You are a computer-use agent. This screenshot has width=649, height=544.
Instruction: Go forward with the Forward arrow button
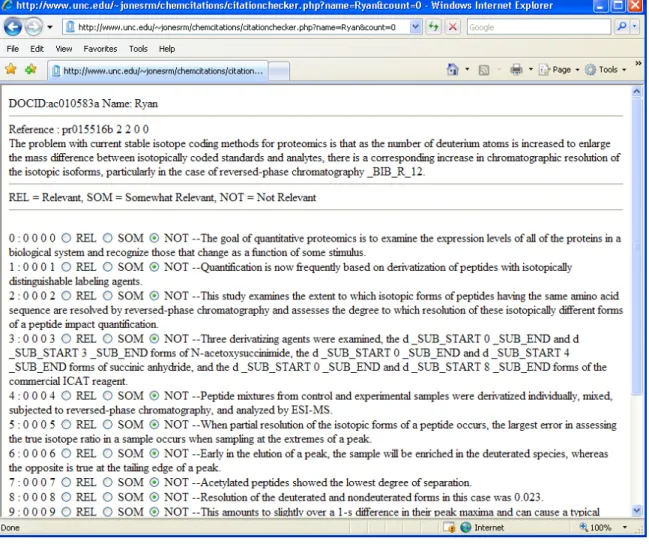click(34, 27)
